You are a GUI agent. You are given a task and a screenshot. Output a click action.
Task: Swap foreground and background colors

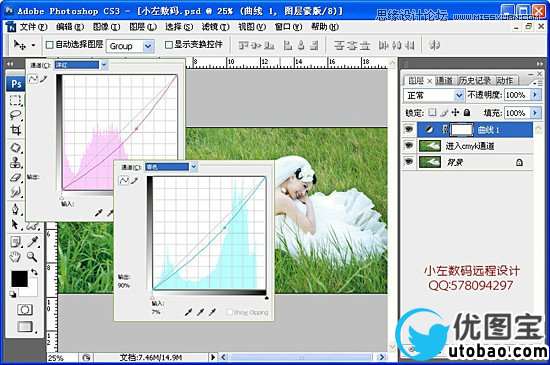point(34,272)
